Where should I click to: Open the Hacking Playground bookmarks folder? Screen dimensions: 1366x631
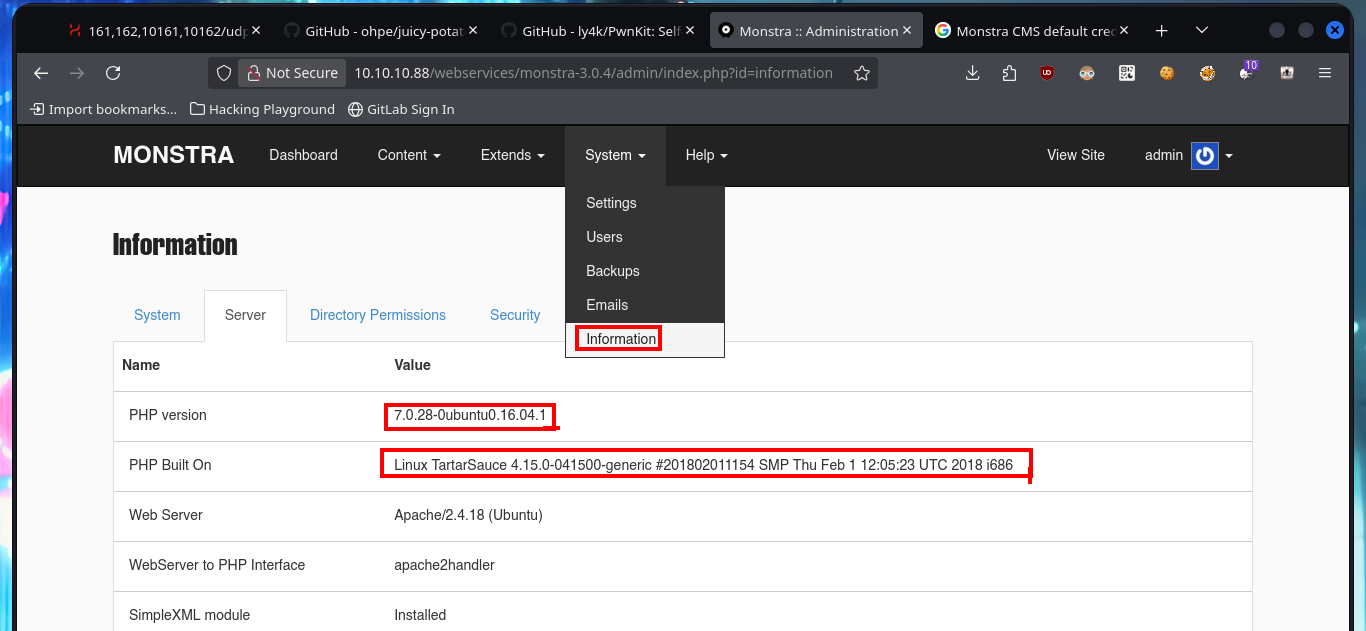262,109
